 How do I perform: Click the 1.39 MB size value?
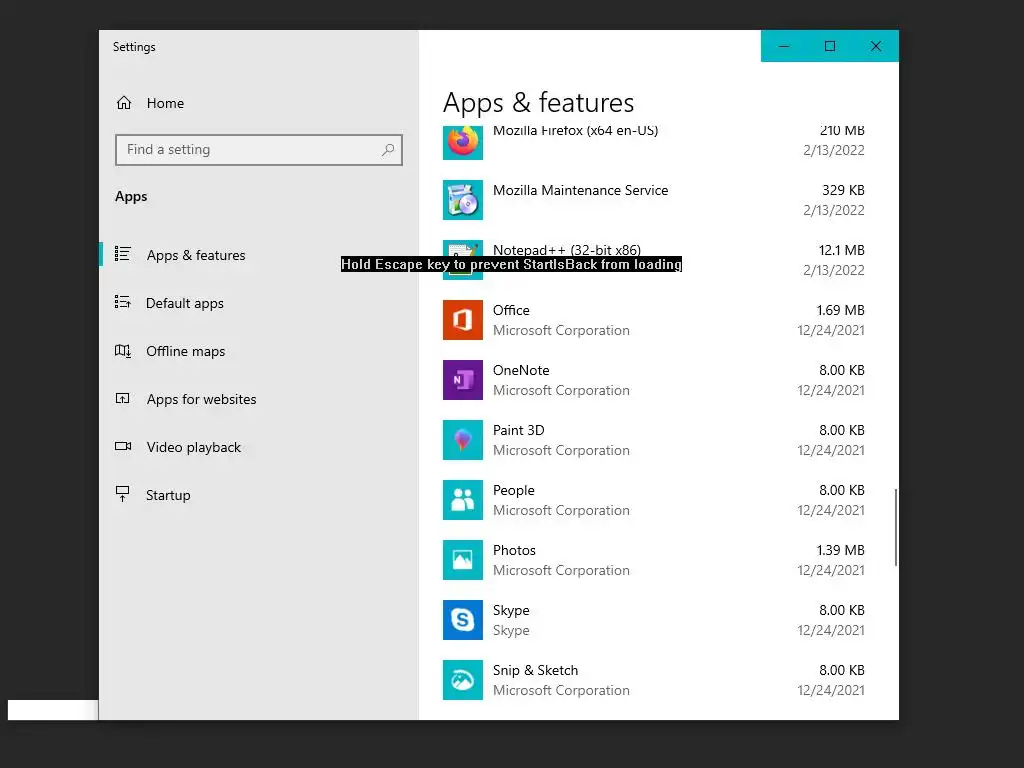point(840,551)
